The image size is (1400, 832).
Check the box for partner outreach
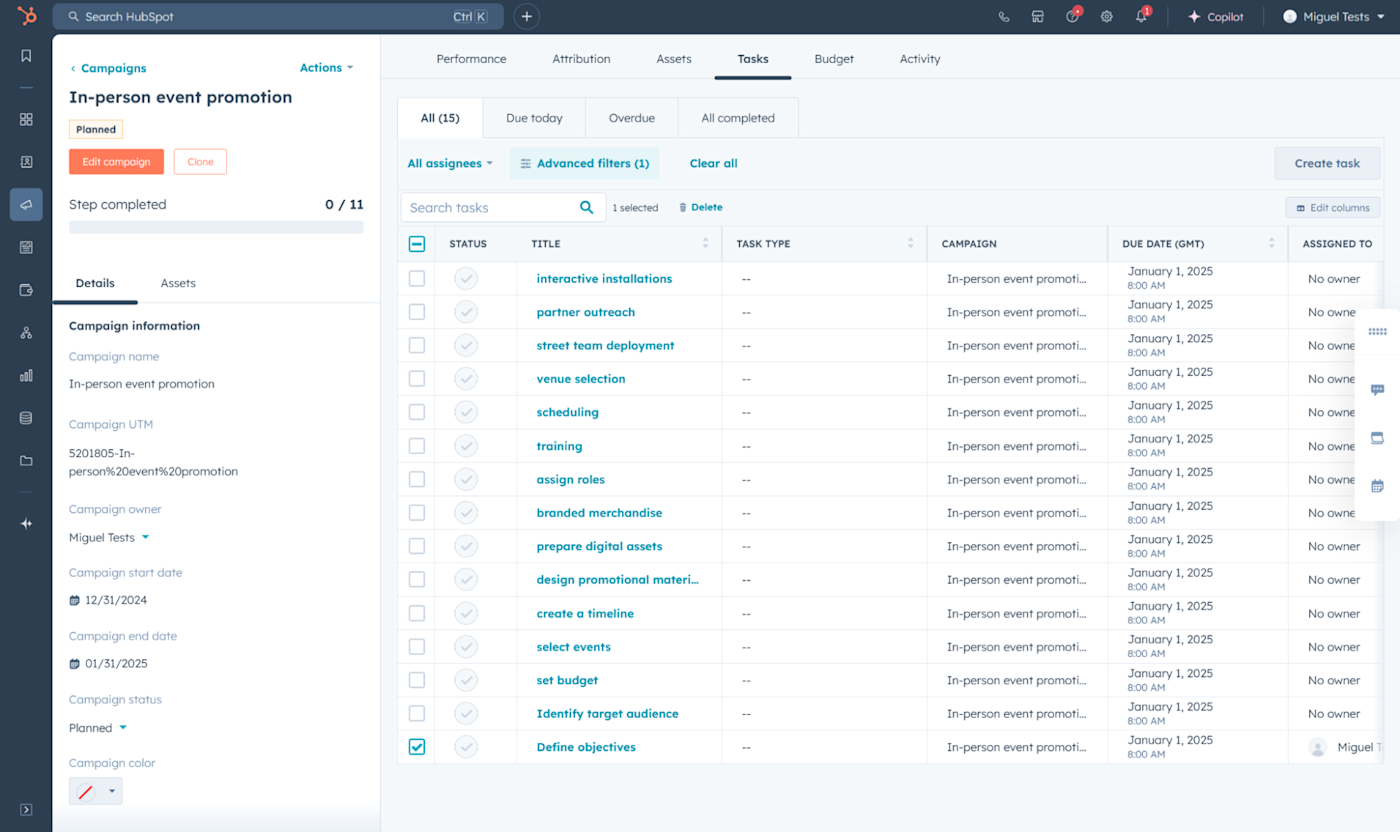click(417, 312)
